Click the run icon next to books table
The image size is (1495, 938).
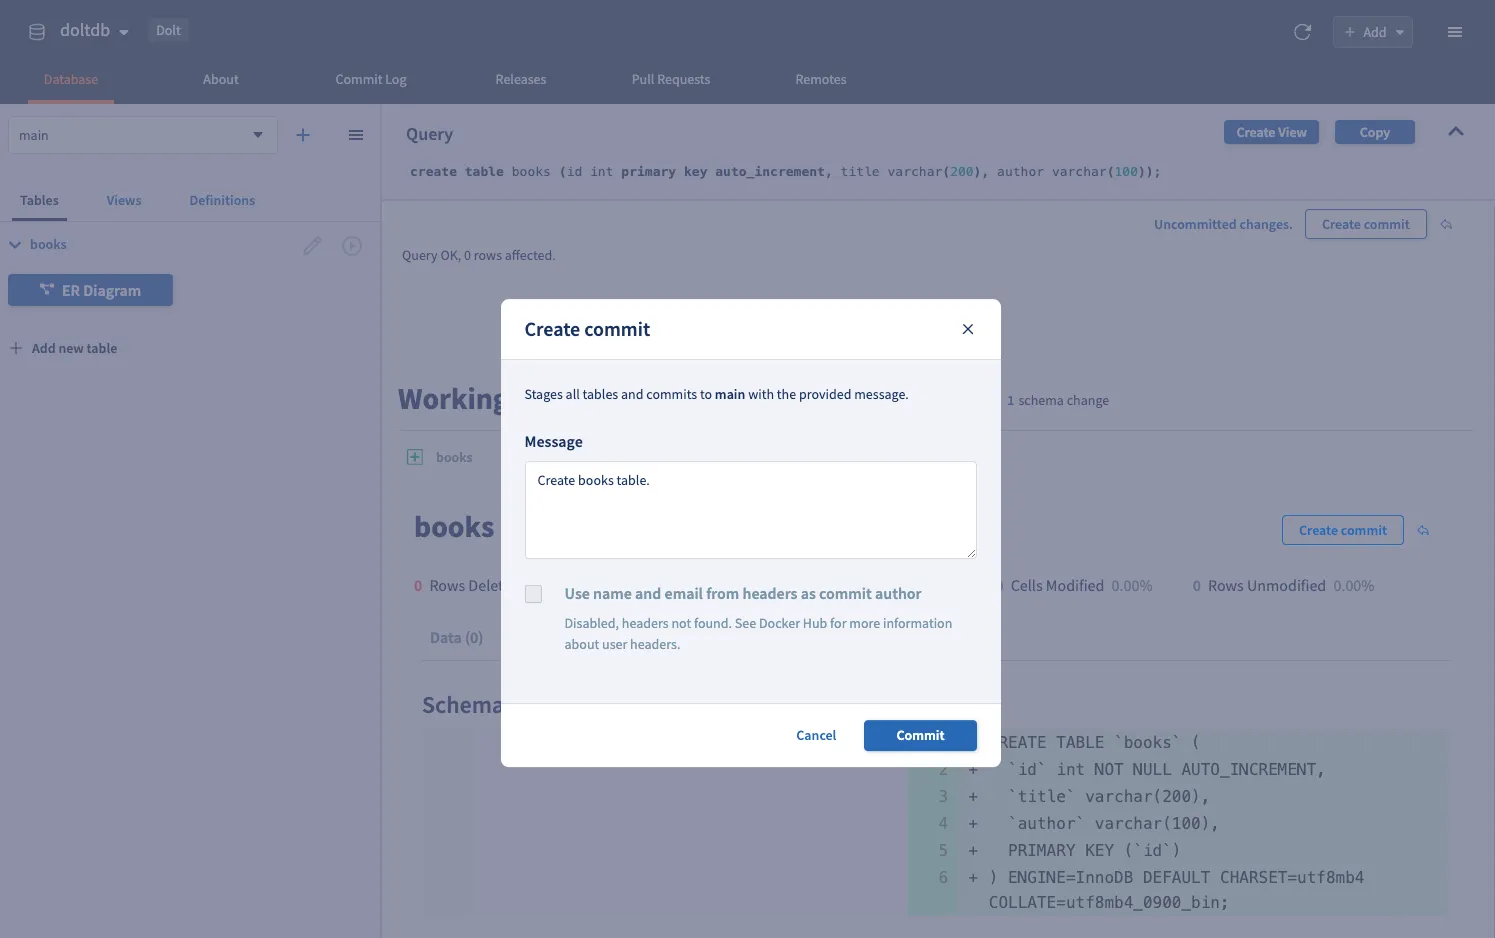pyautogui.click(x=351, y=245)
